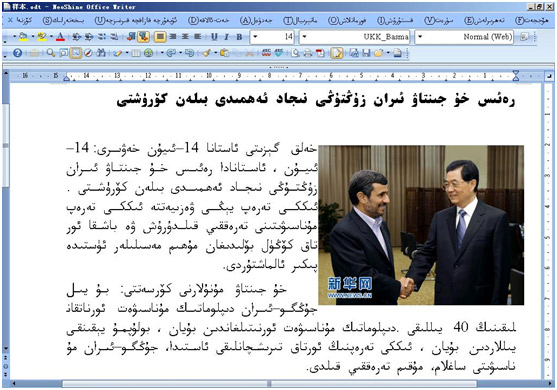Insert a table using the Table icon
The height and width of the screenshot is (390, 557).
point(136,53)
